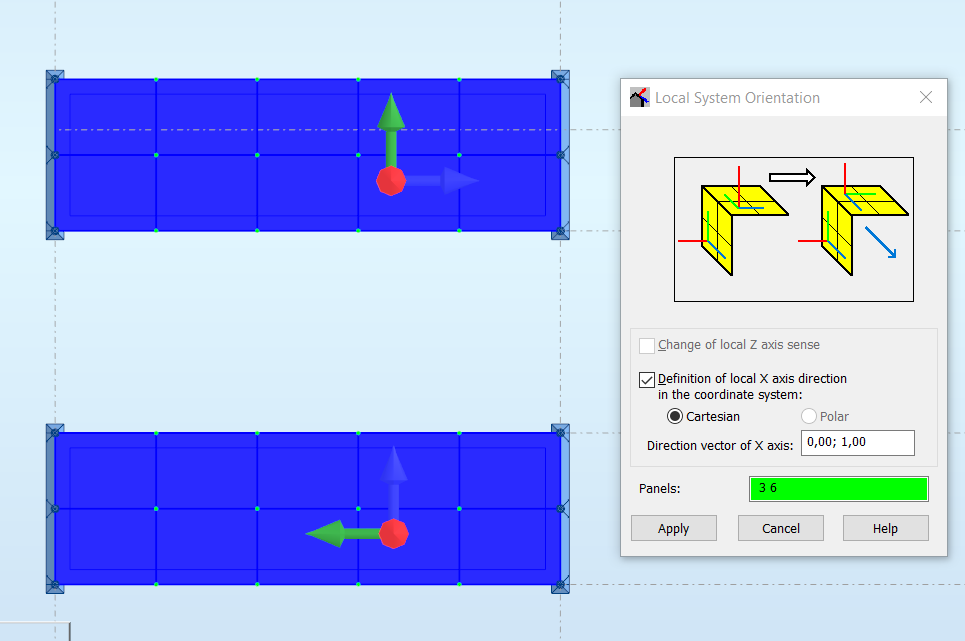
Task: Click the Local System Orientation dialog icon
Action: click(x=639, y=97)
